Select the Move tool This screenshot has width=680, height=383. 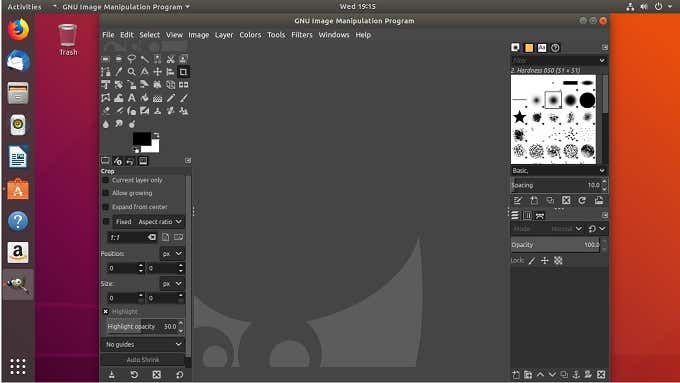click(x=157, y=72)
